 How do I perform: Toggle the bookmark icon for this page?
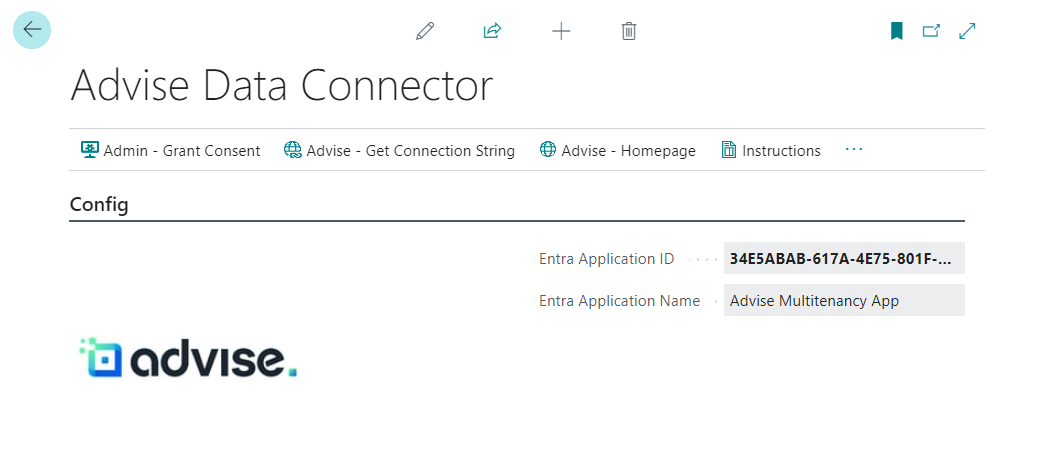(897, 31)
